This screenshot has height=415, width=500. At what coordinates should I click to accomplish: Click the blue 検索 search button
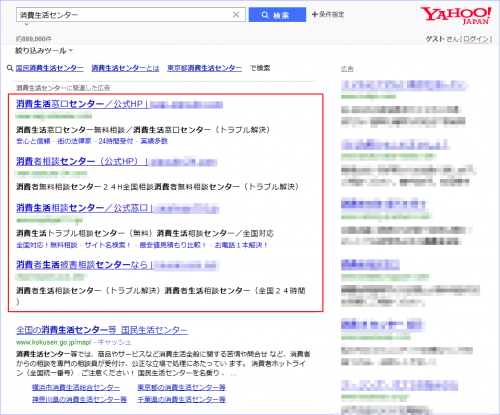tap(277, 15)
